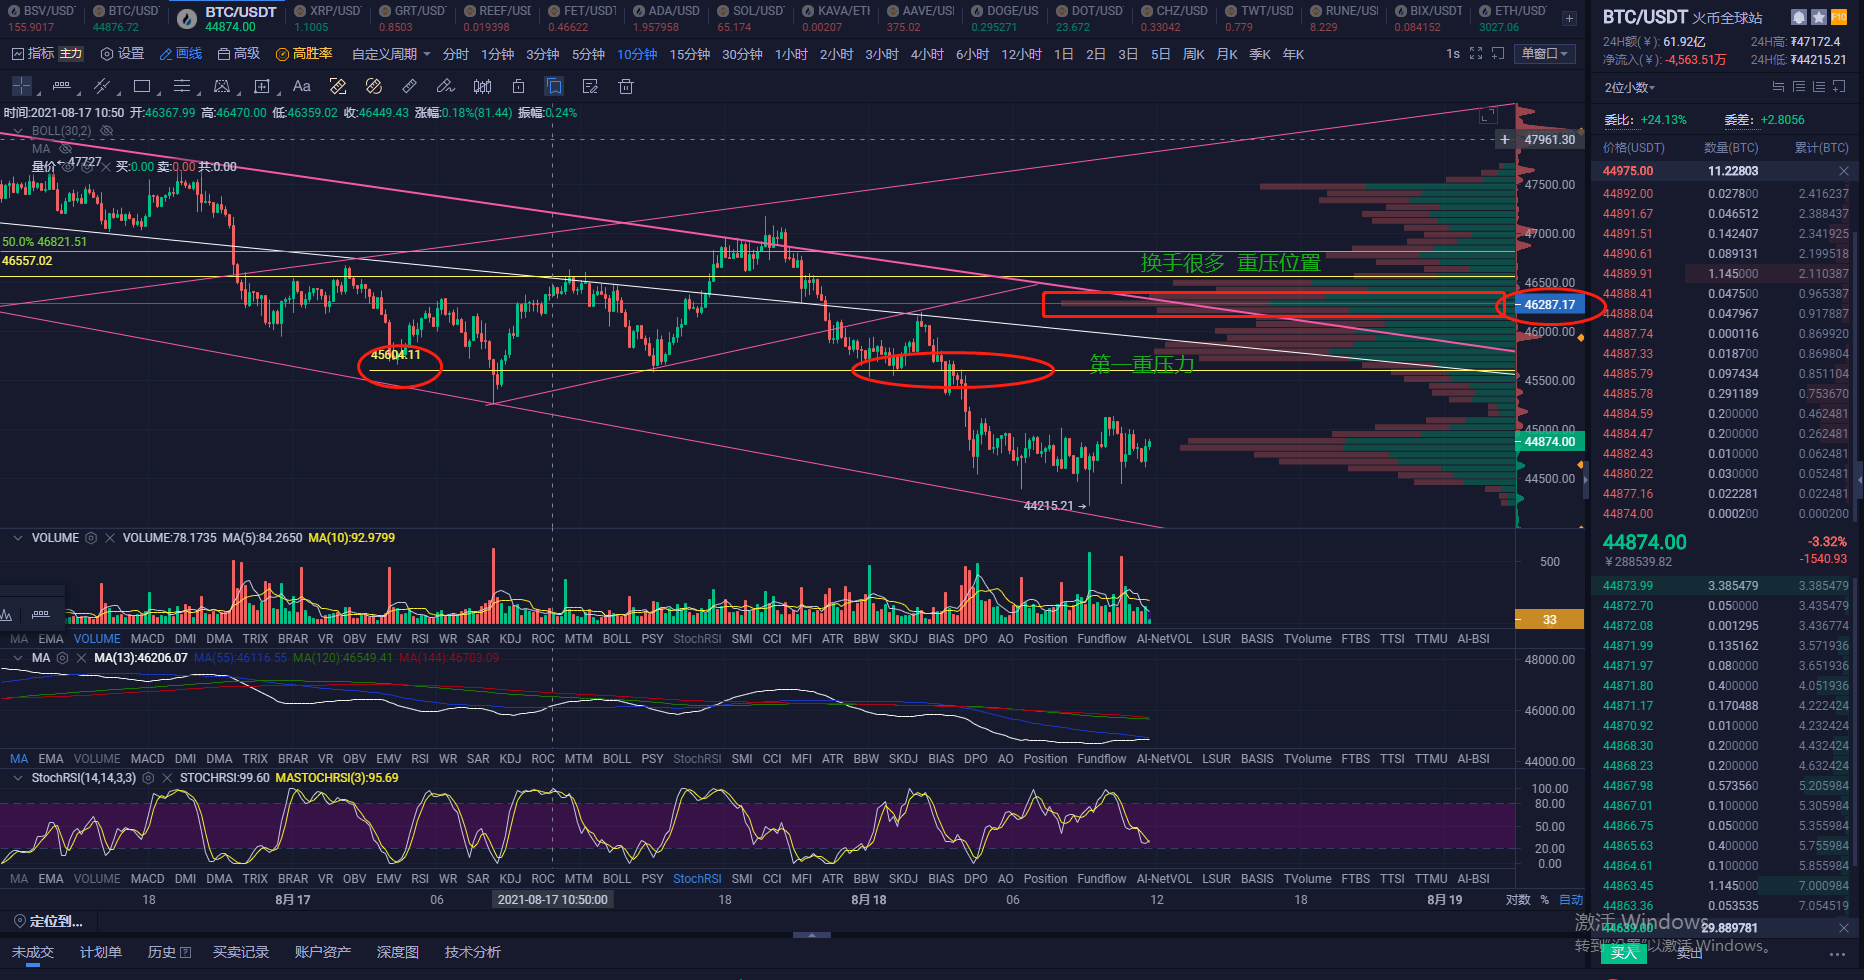This screenshot has height=980, width=1864.
Task: Select MACD in the volume indicator row
Action: (x=147, y=639)
